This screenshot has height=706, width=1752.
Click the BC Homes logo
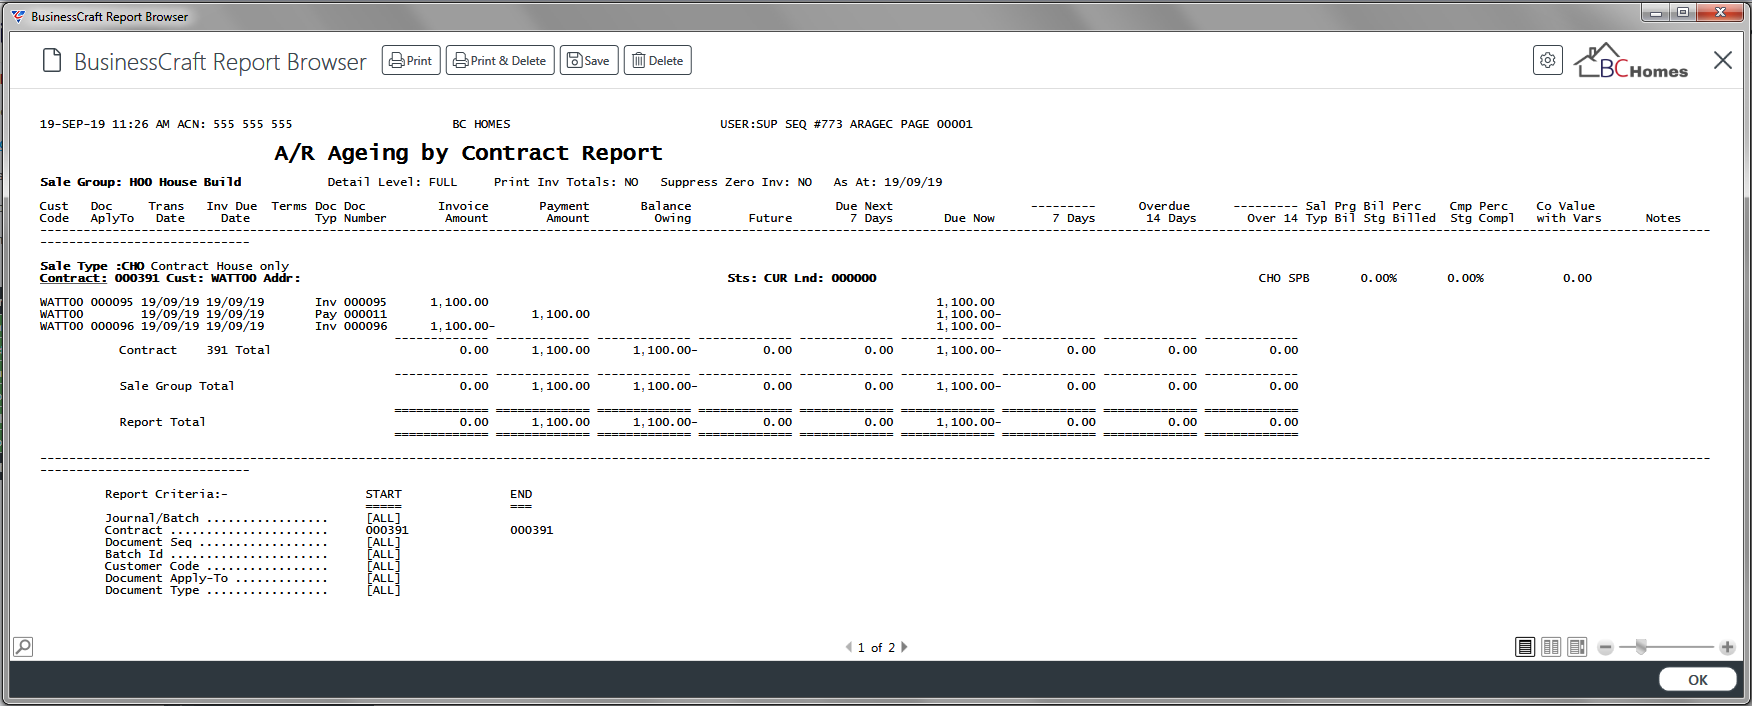pyautogui.click(x=1631, y=61)
